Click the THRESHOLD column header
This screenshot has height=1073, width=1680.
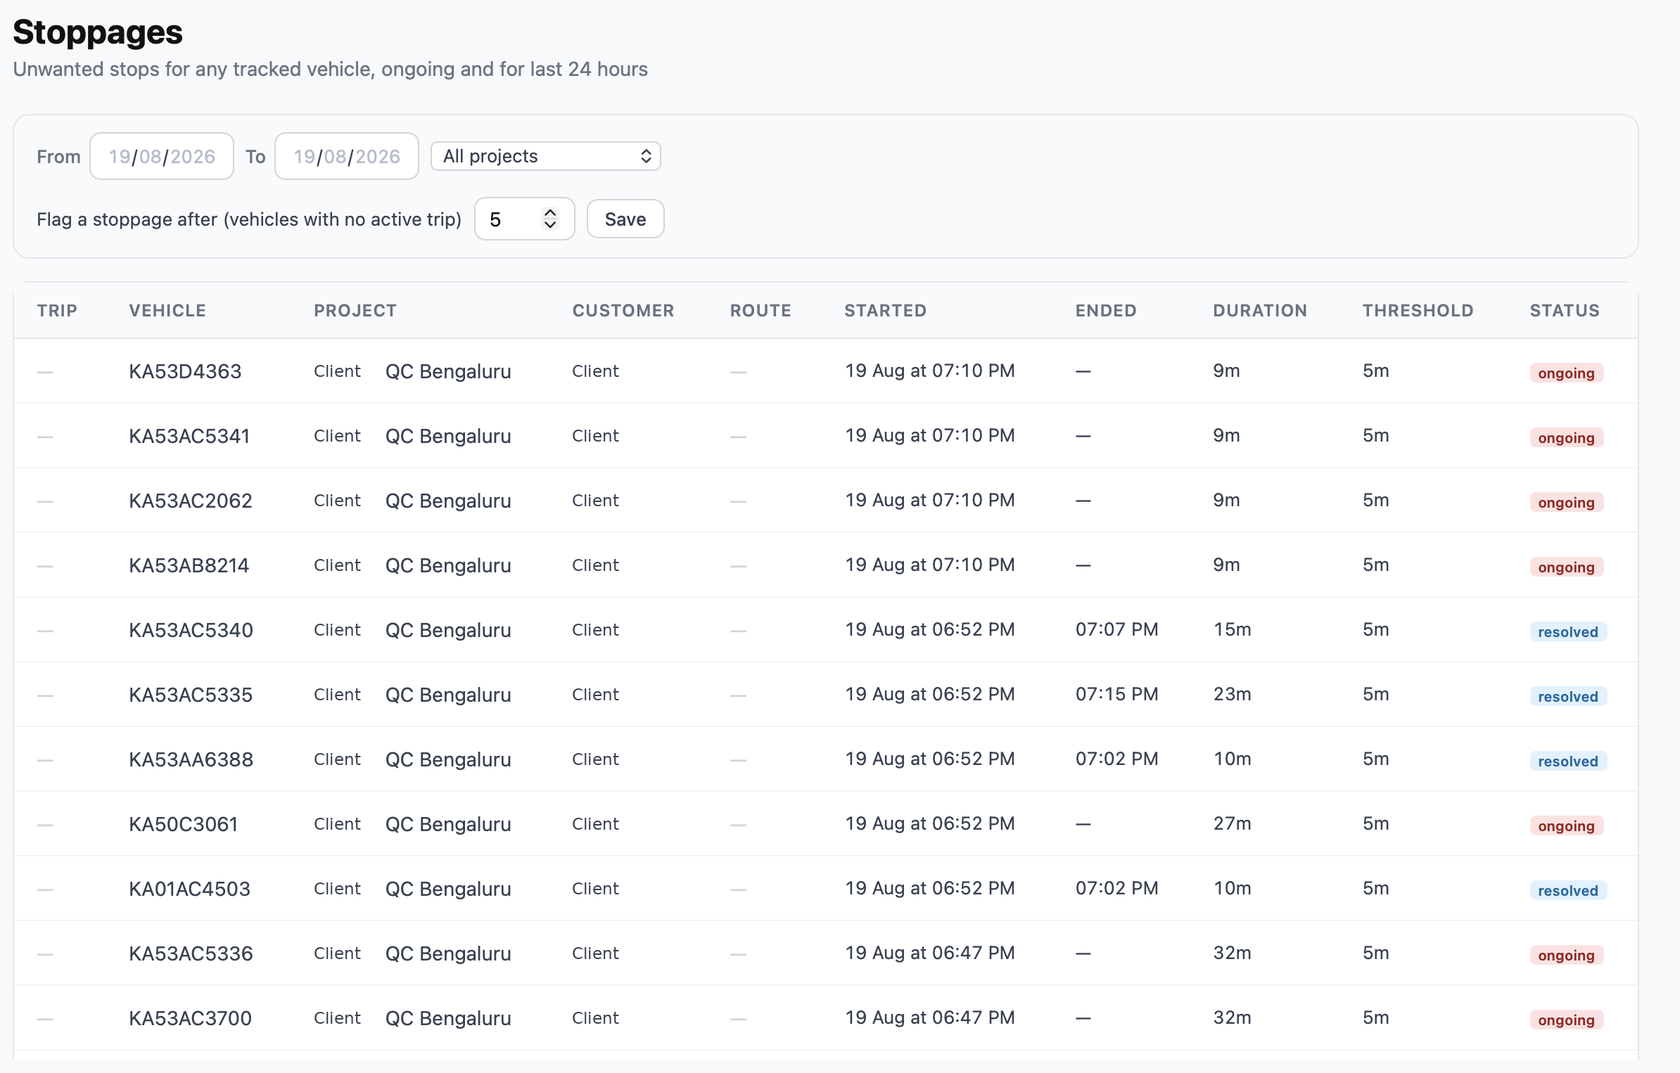1418,310
